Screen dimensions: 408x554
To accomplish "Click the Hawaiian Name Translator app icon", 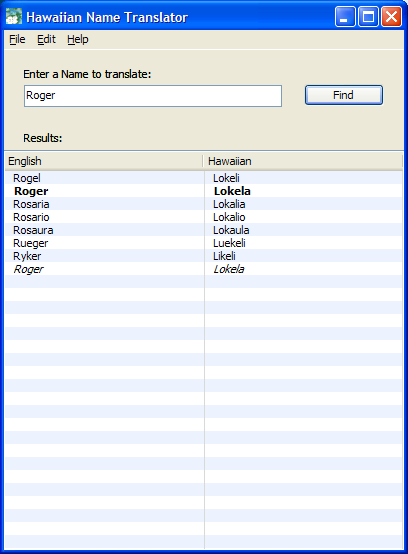I will (14, 17).
